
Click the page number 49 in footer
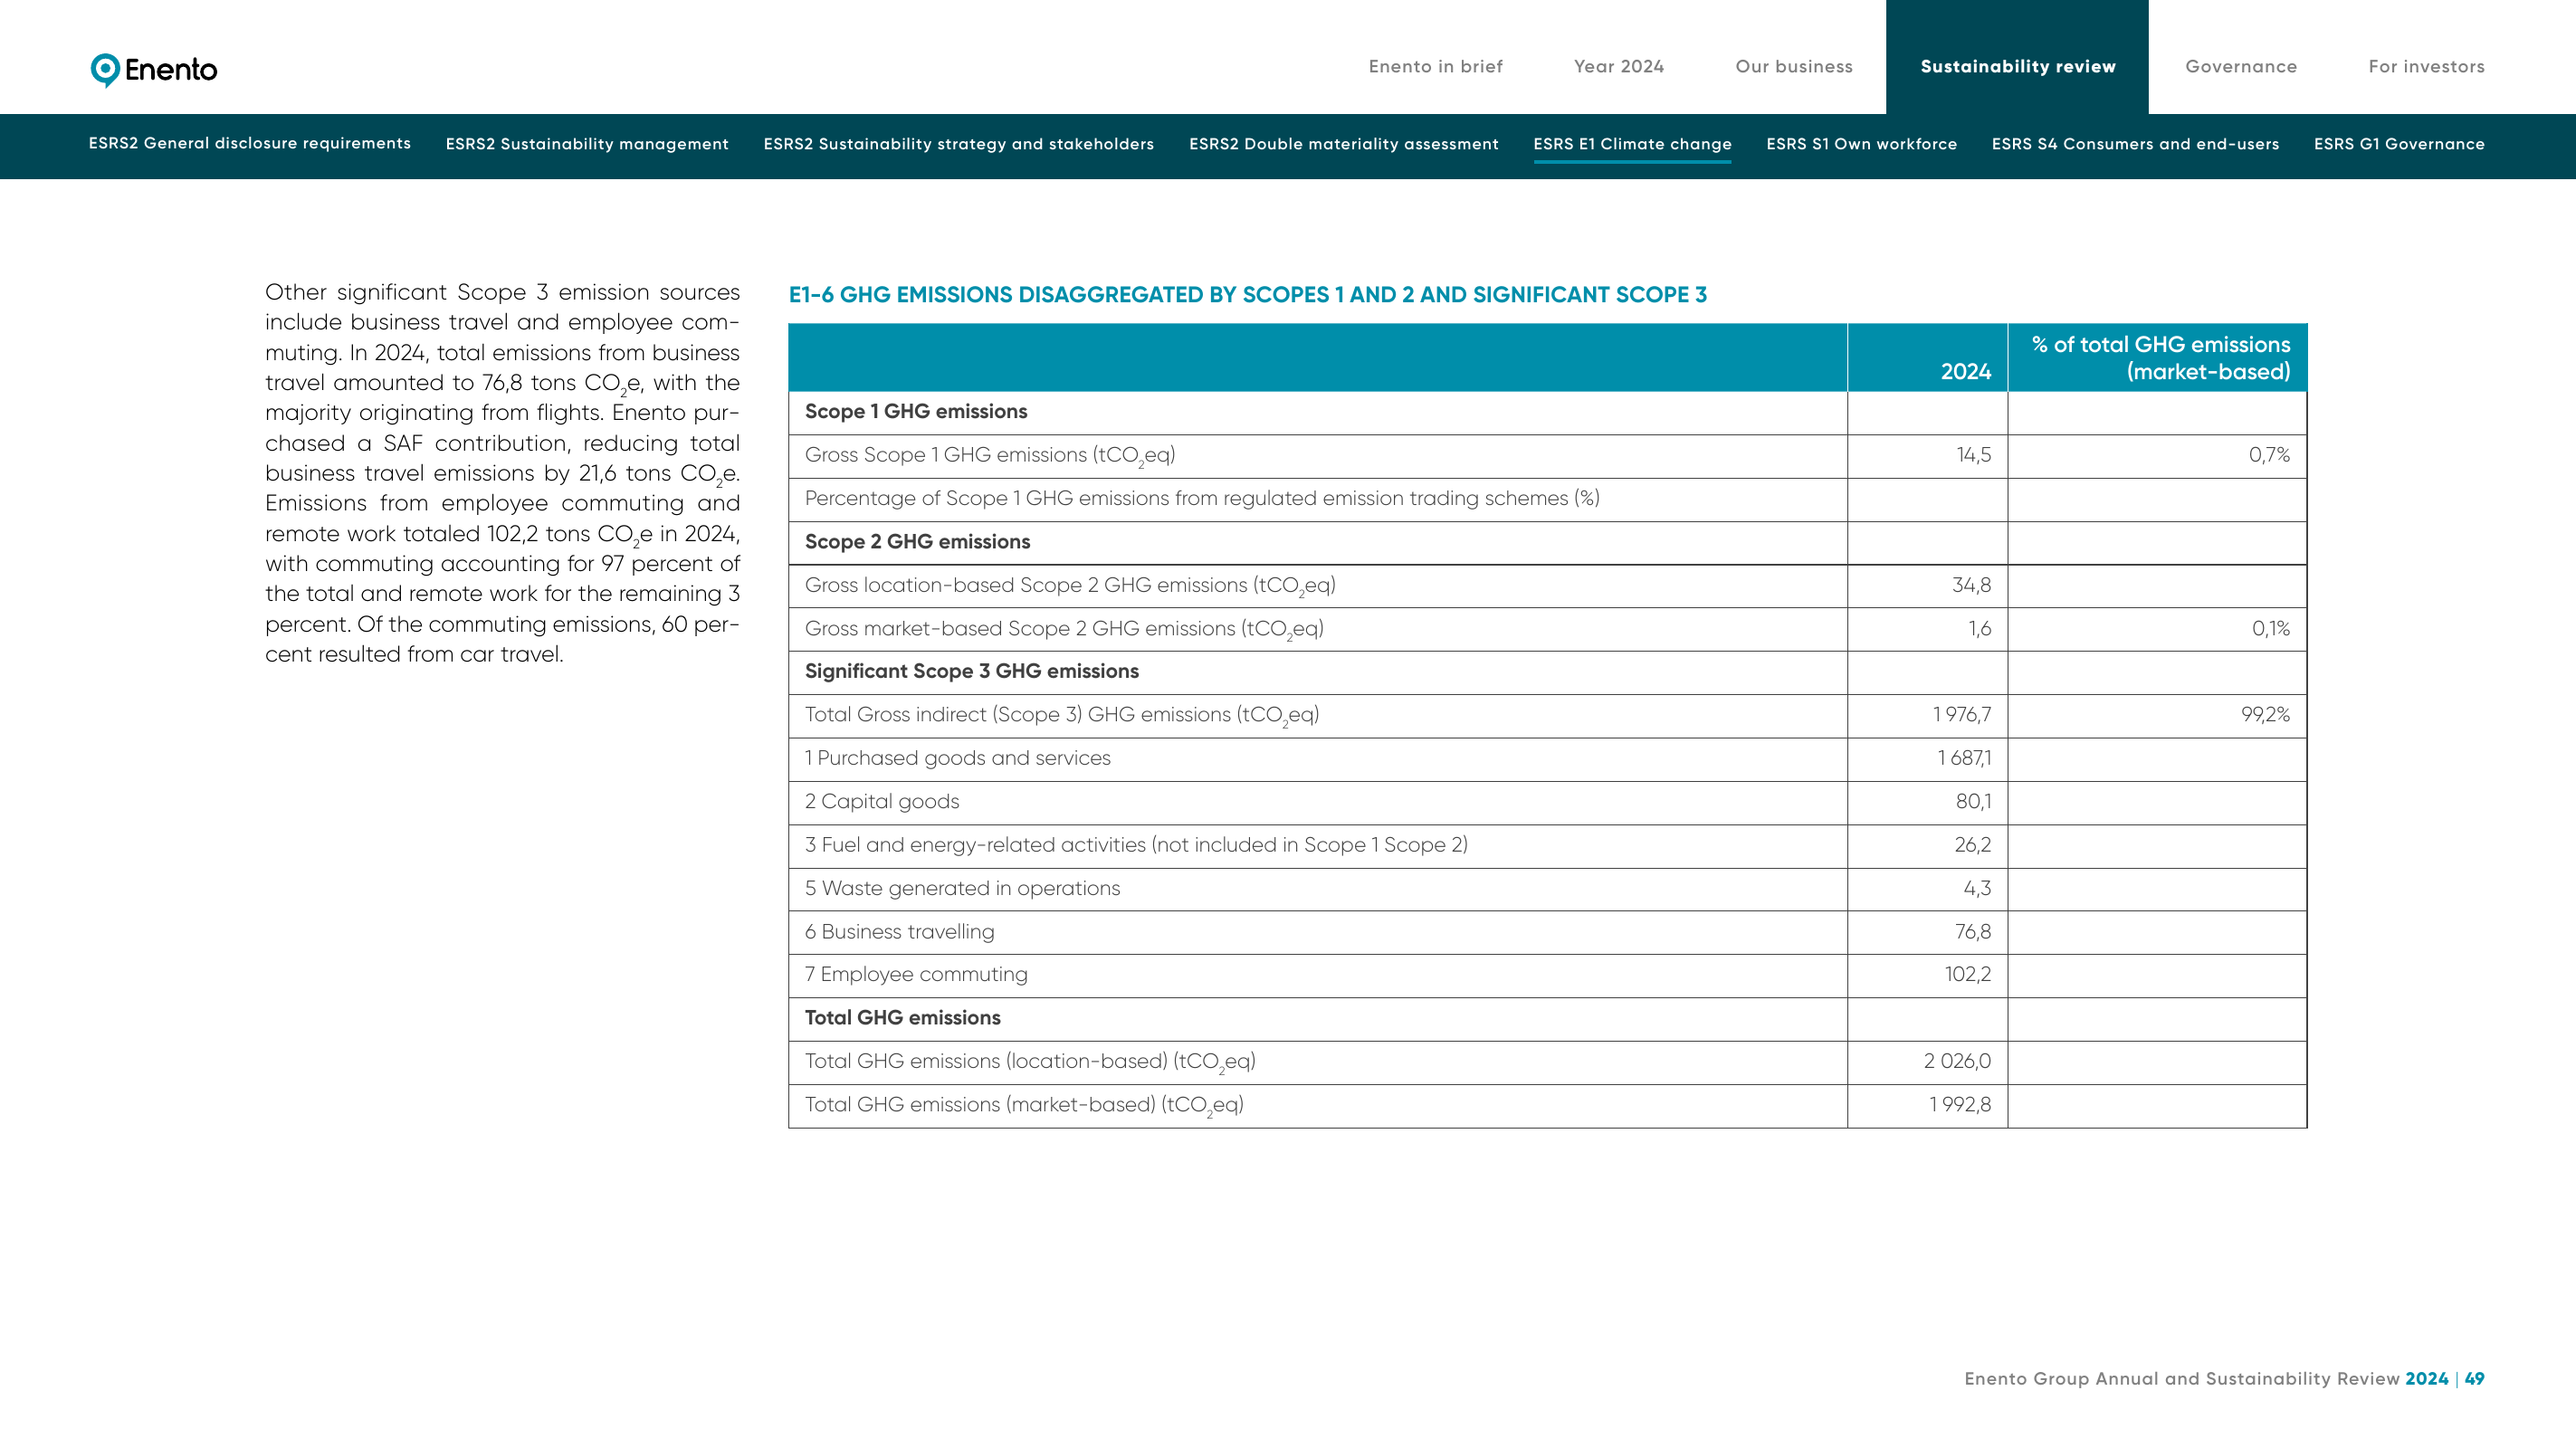coord(2474,1378)
